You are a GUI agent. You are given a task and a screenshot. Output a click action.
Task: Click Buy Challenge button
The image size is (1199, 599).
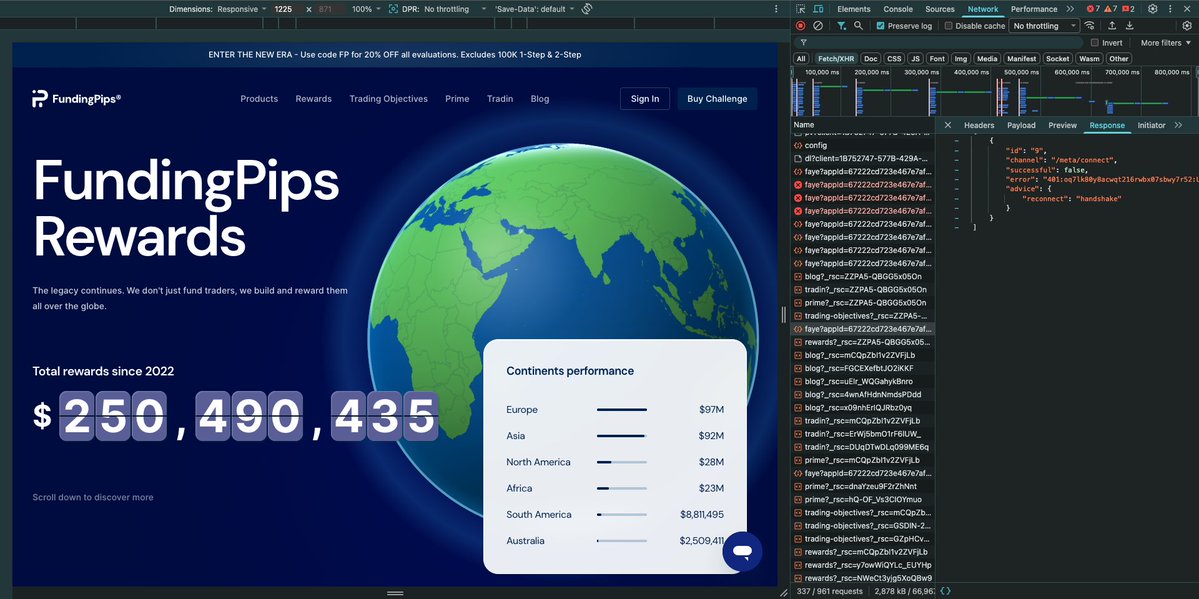click(x=717, y=99)
